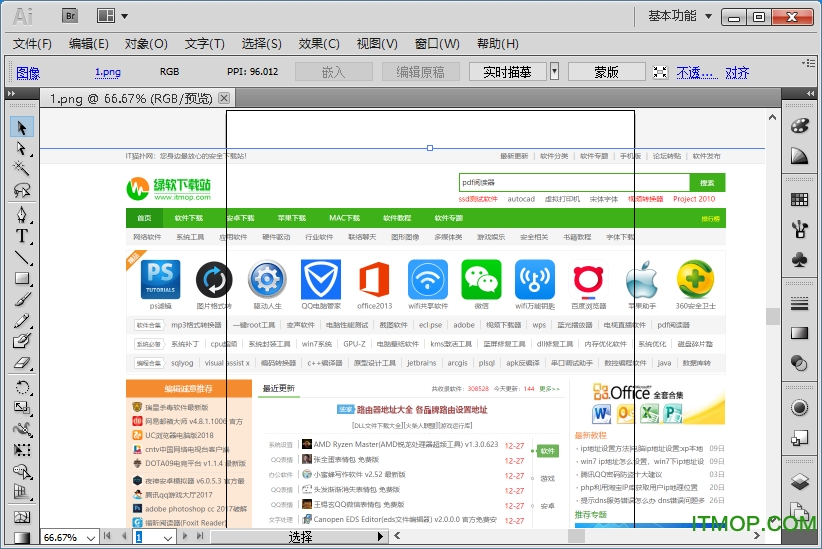Screen dimensions: 822x549
Task: Open the control bar panel options menu
Action: (x=808, y=63)
